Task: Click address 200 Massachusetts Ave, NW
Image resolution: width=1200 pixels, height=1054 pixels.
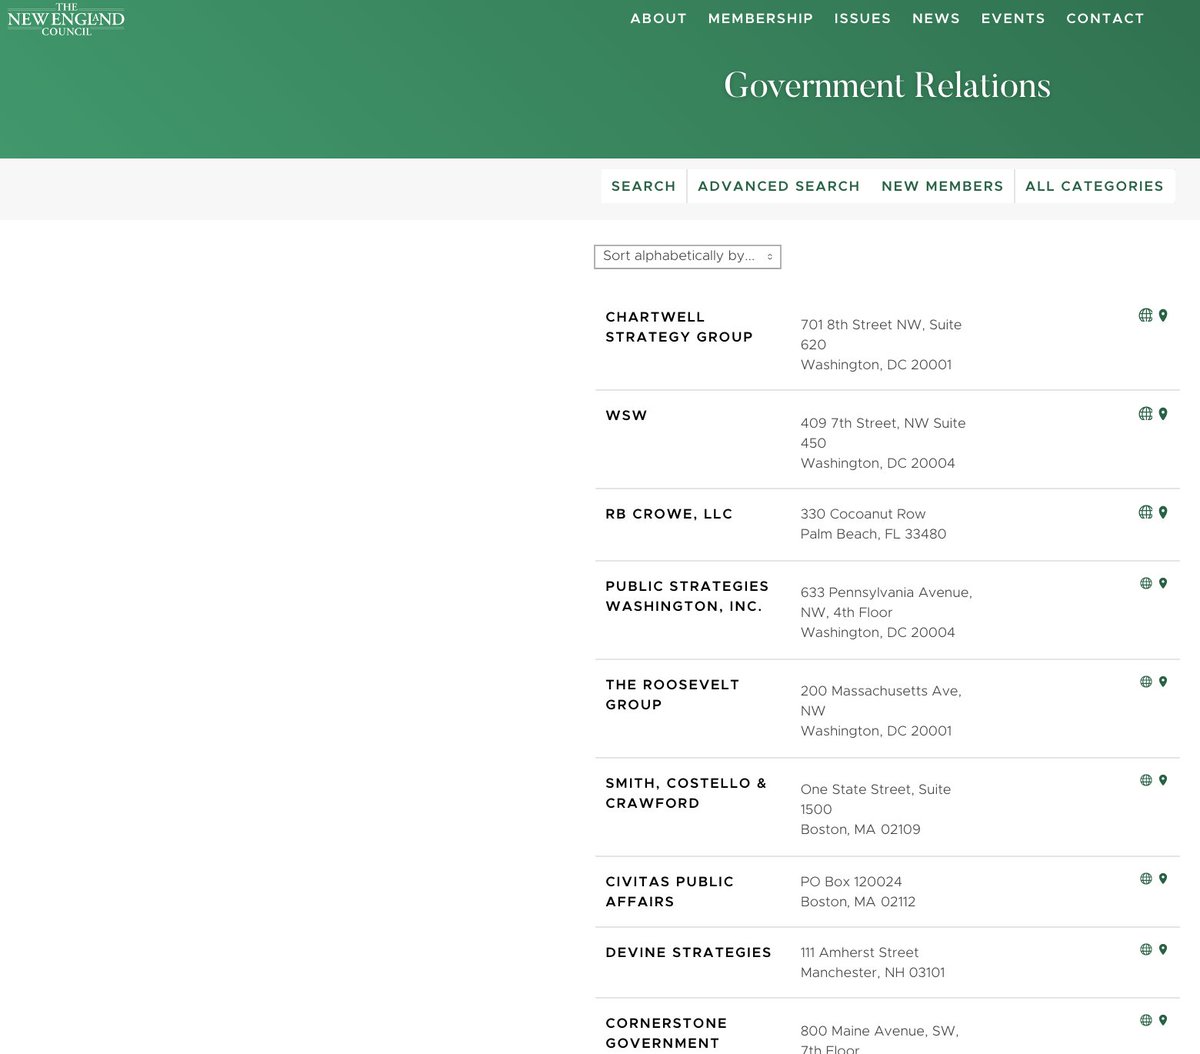Action: (x=880, y=701)
